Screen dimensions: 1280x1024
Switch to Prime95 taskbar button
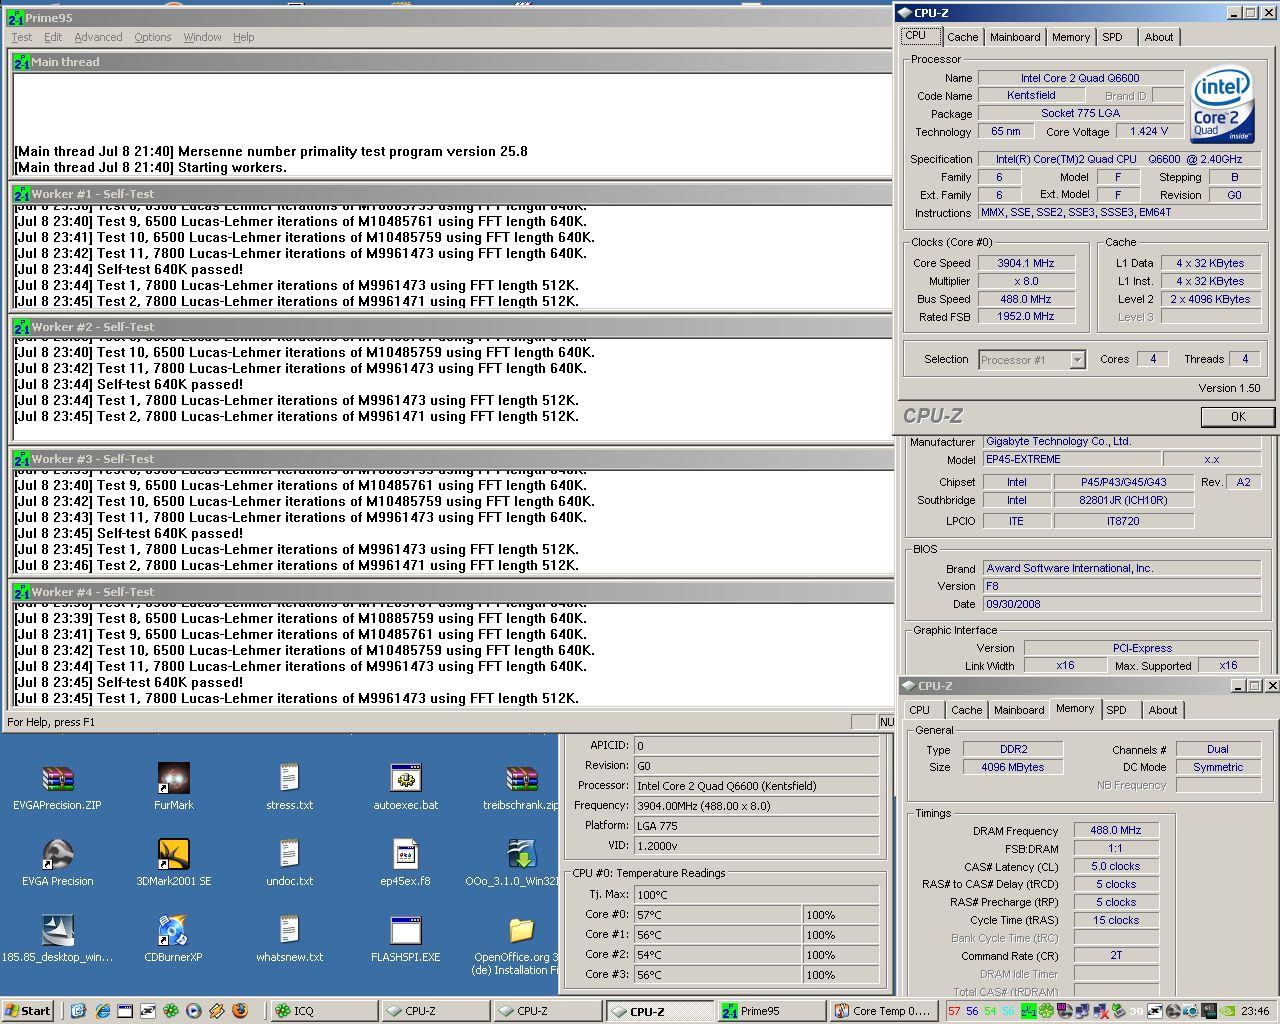[x=771, y=1011]
